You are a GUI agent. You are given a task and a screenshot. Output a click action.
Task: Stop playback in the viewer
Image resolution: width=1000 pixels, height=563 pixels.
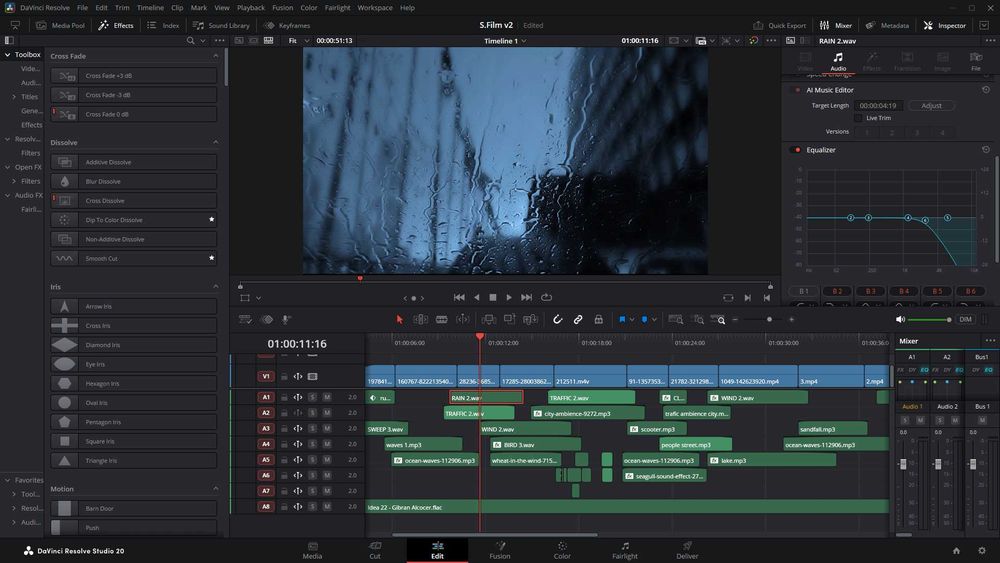click(x=492, y=297)
